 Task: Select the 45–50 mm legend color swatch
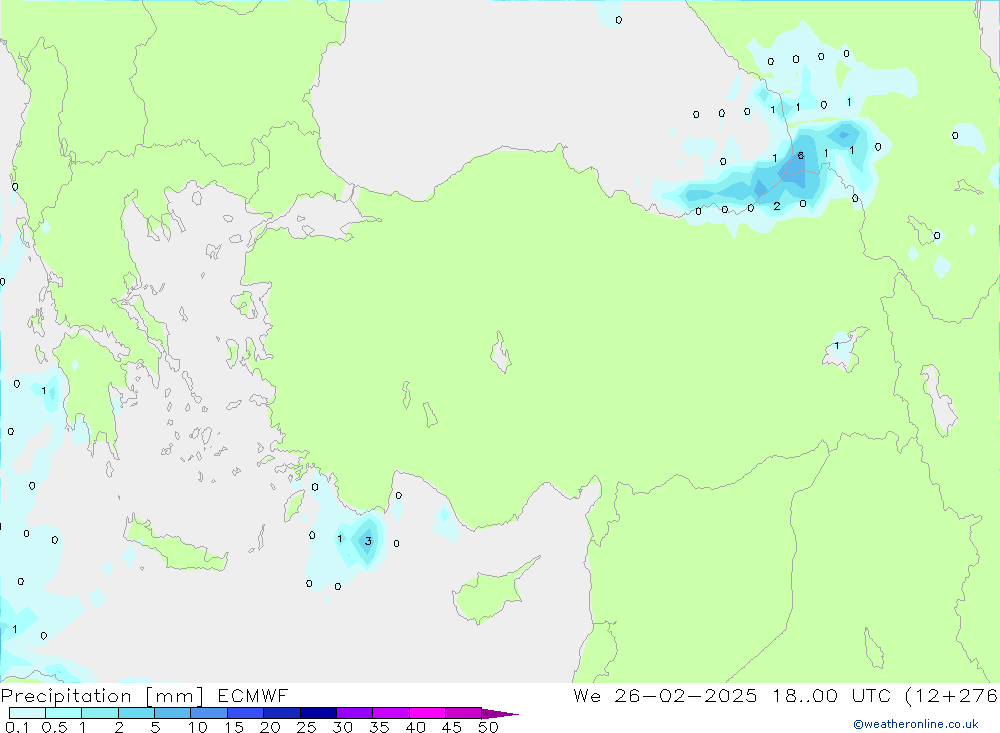pyautogui.click(x=464, y=713)
